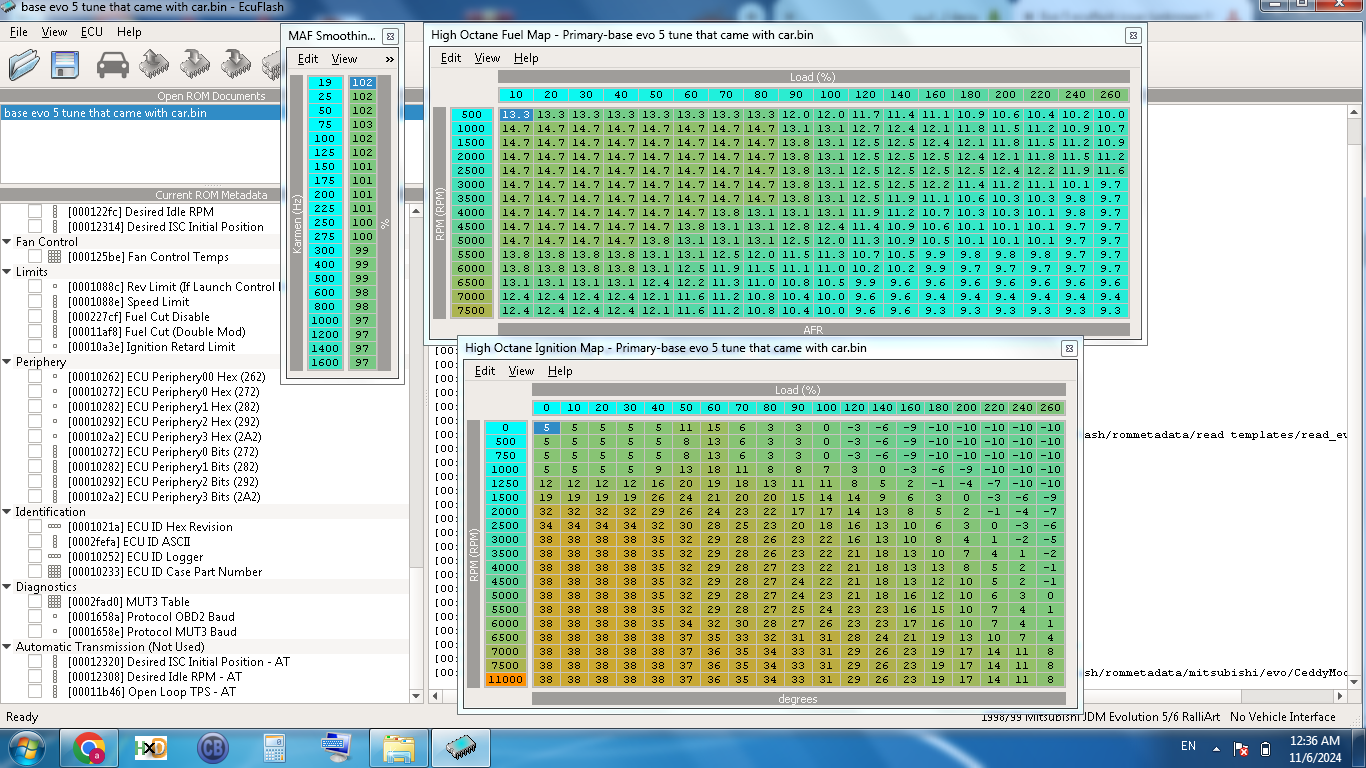Select the orange 11000 RPM row header

pos(506,680)
